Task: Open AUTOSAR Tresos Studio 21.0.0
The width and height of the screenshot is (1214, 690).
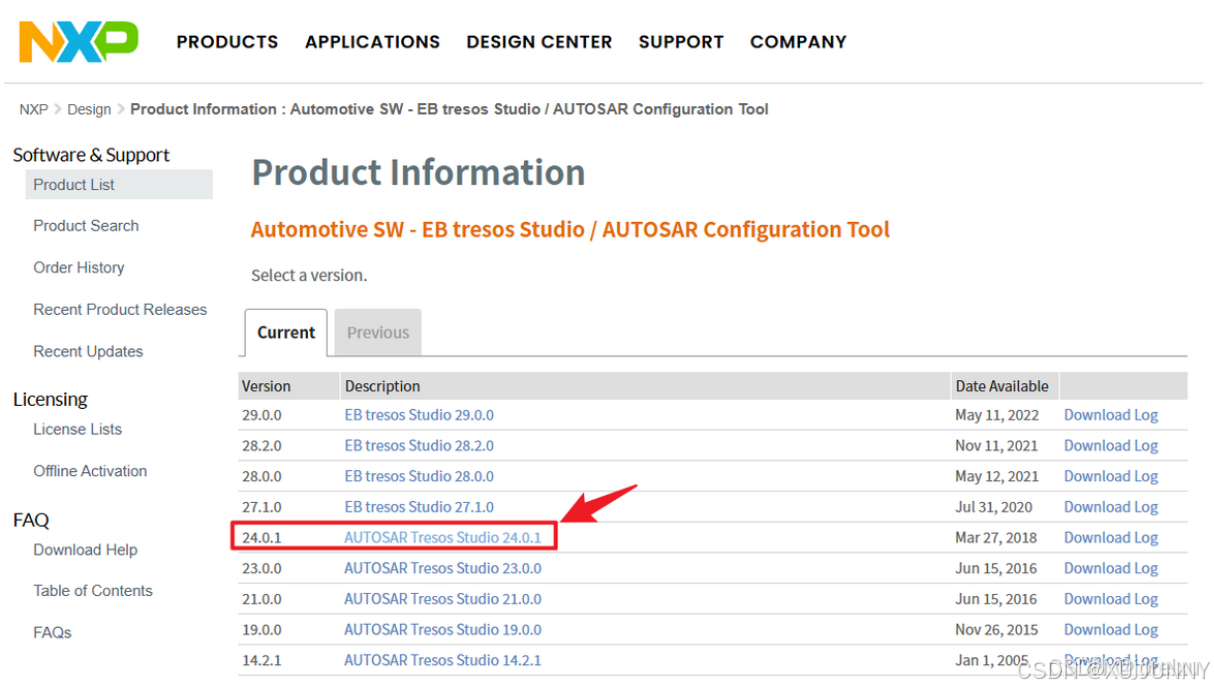Action: [x=443, y=599]
